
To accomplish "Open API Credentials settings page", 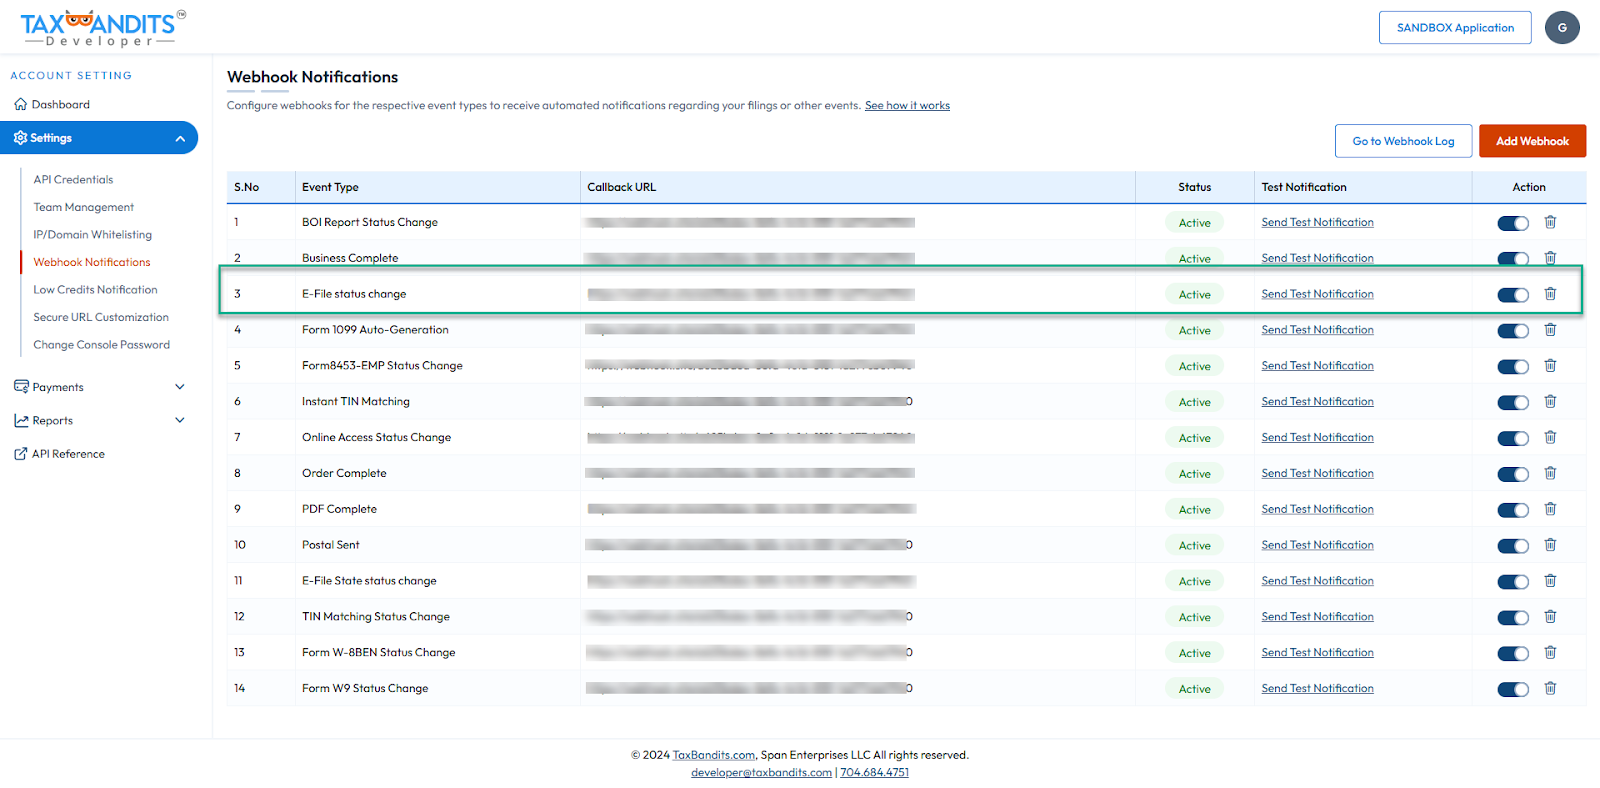I will [73, 180].
